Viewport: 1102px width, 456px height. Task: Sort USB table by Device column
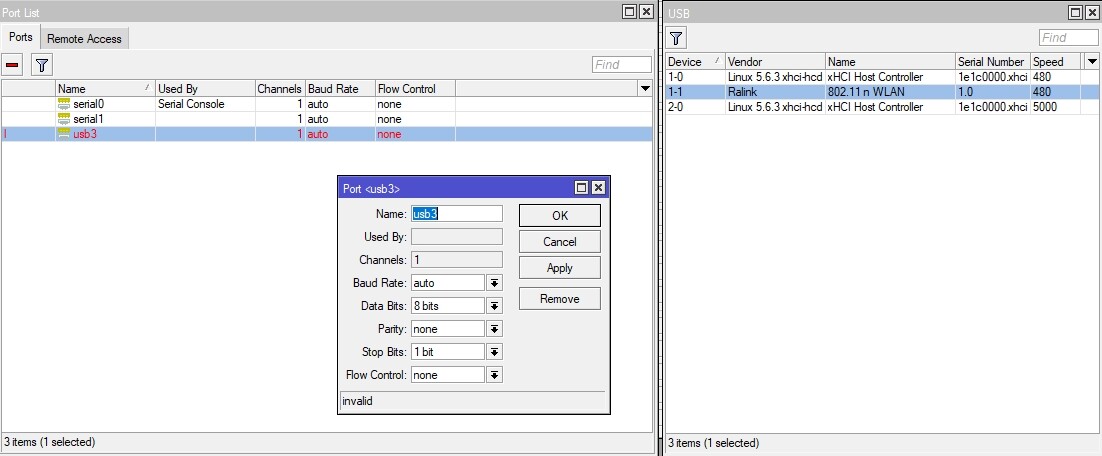coord(695,62)
